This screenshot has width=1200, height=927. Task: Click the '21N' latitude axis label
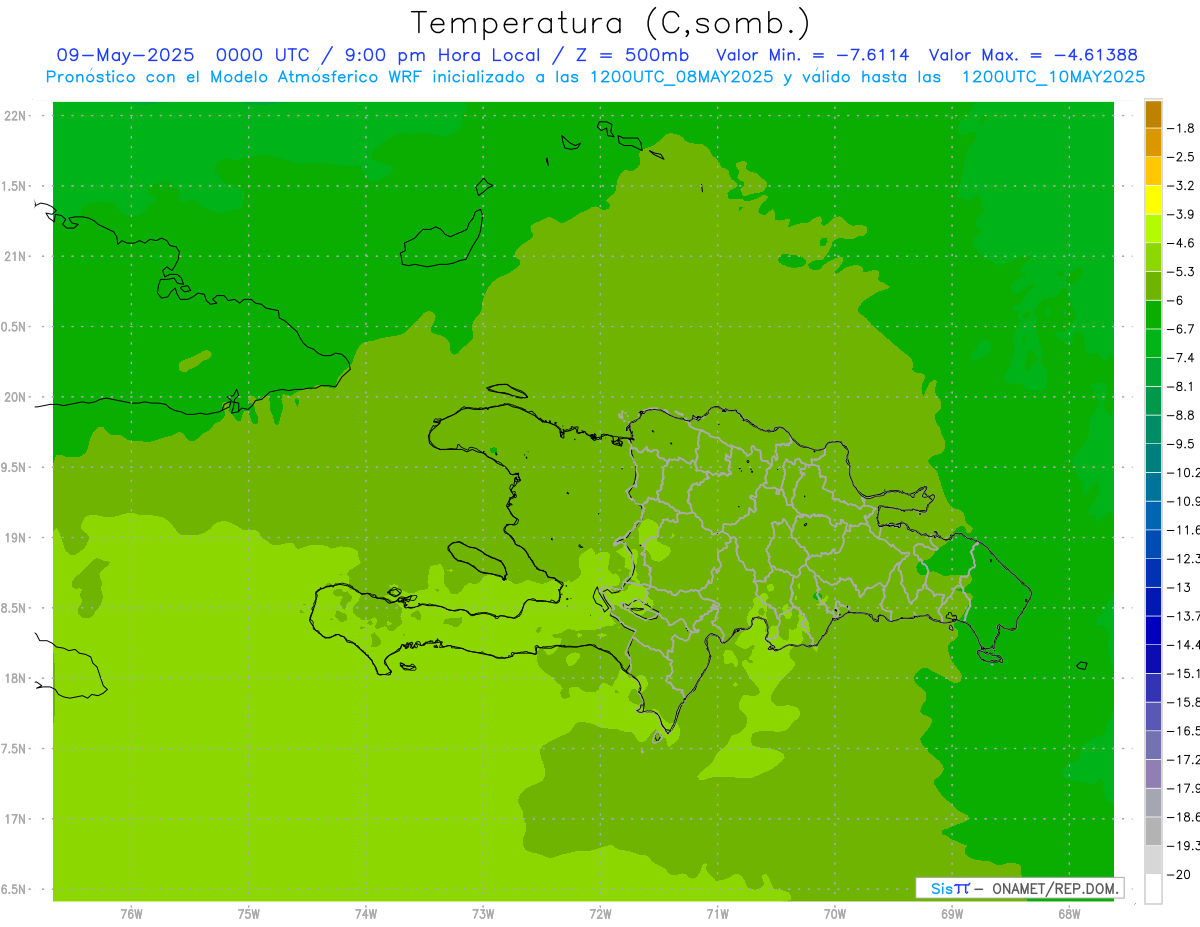point(16,257)
